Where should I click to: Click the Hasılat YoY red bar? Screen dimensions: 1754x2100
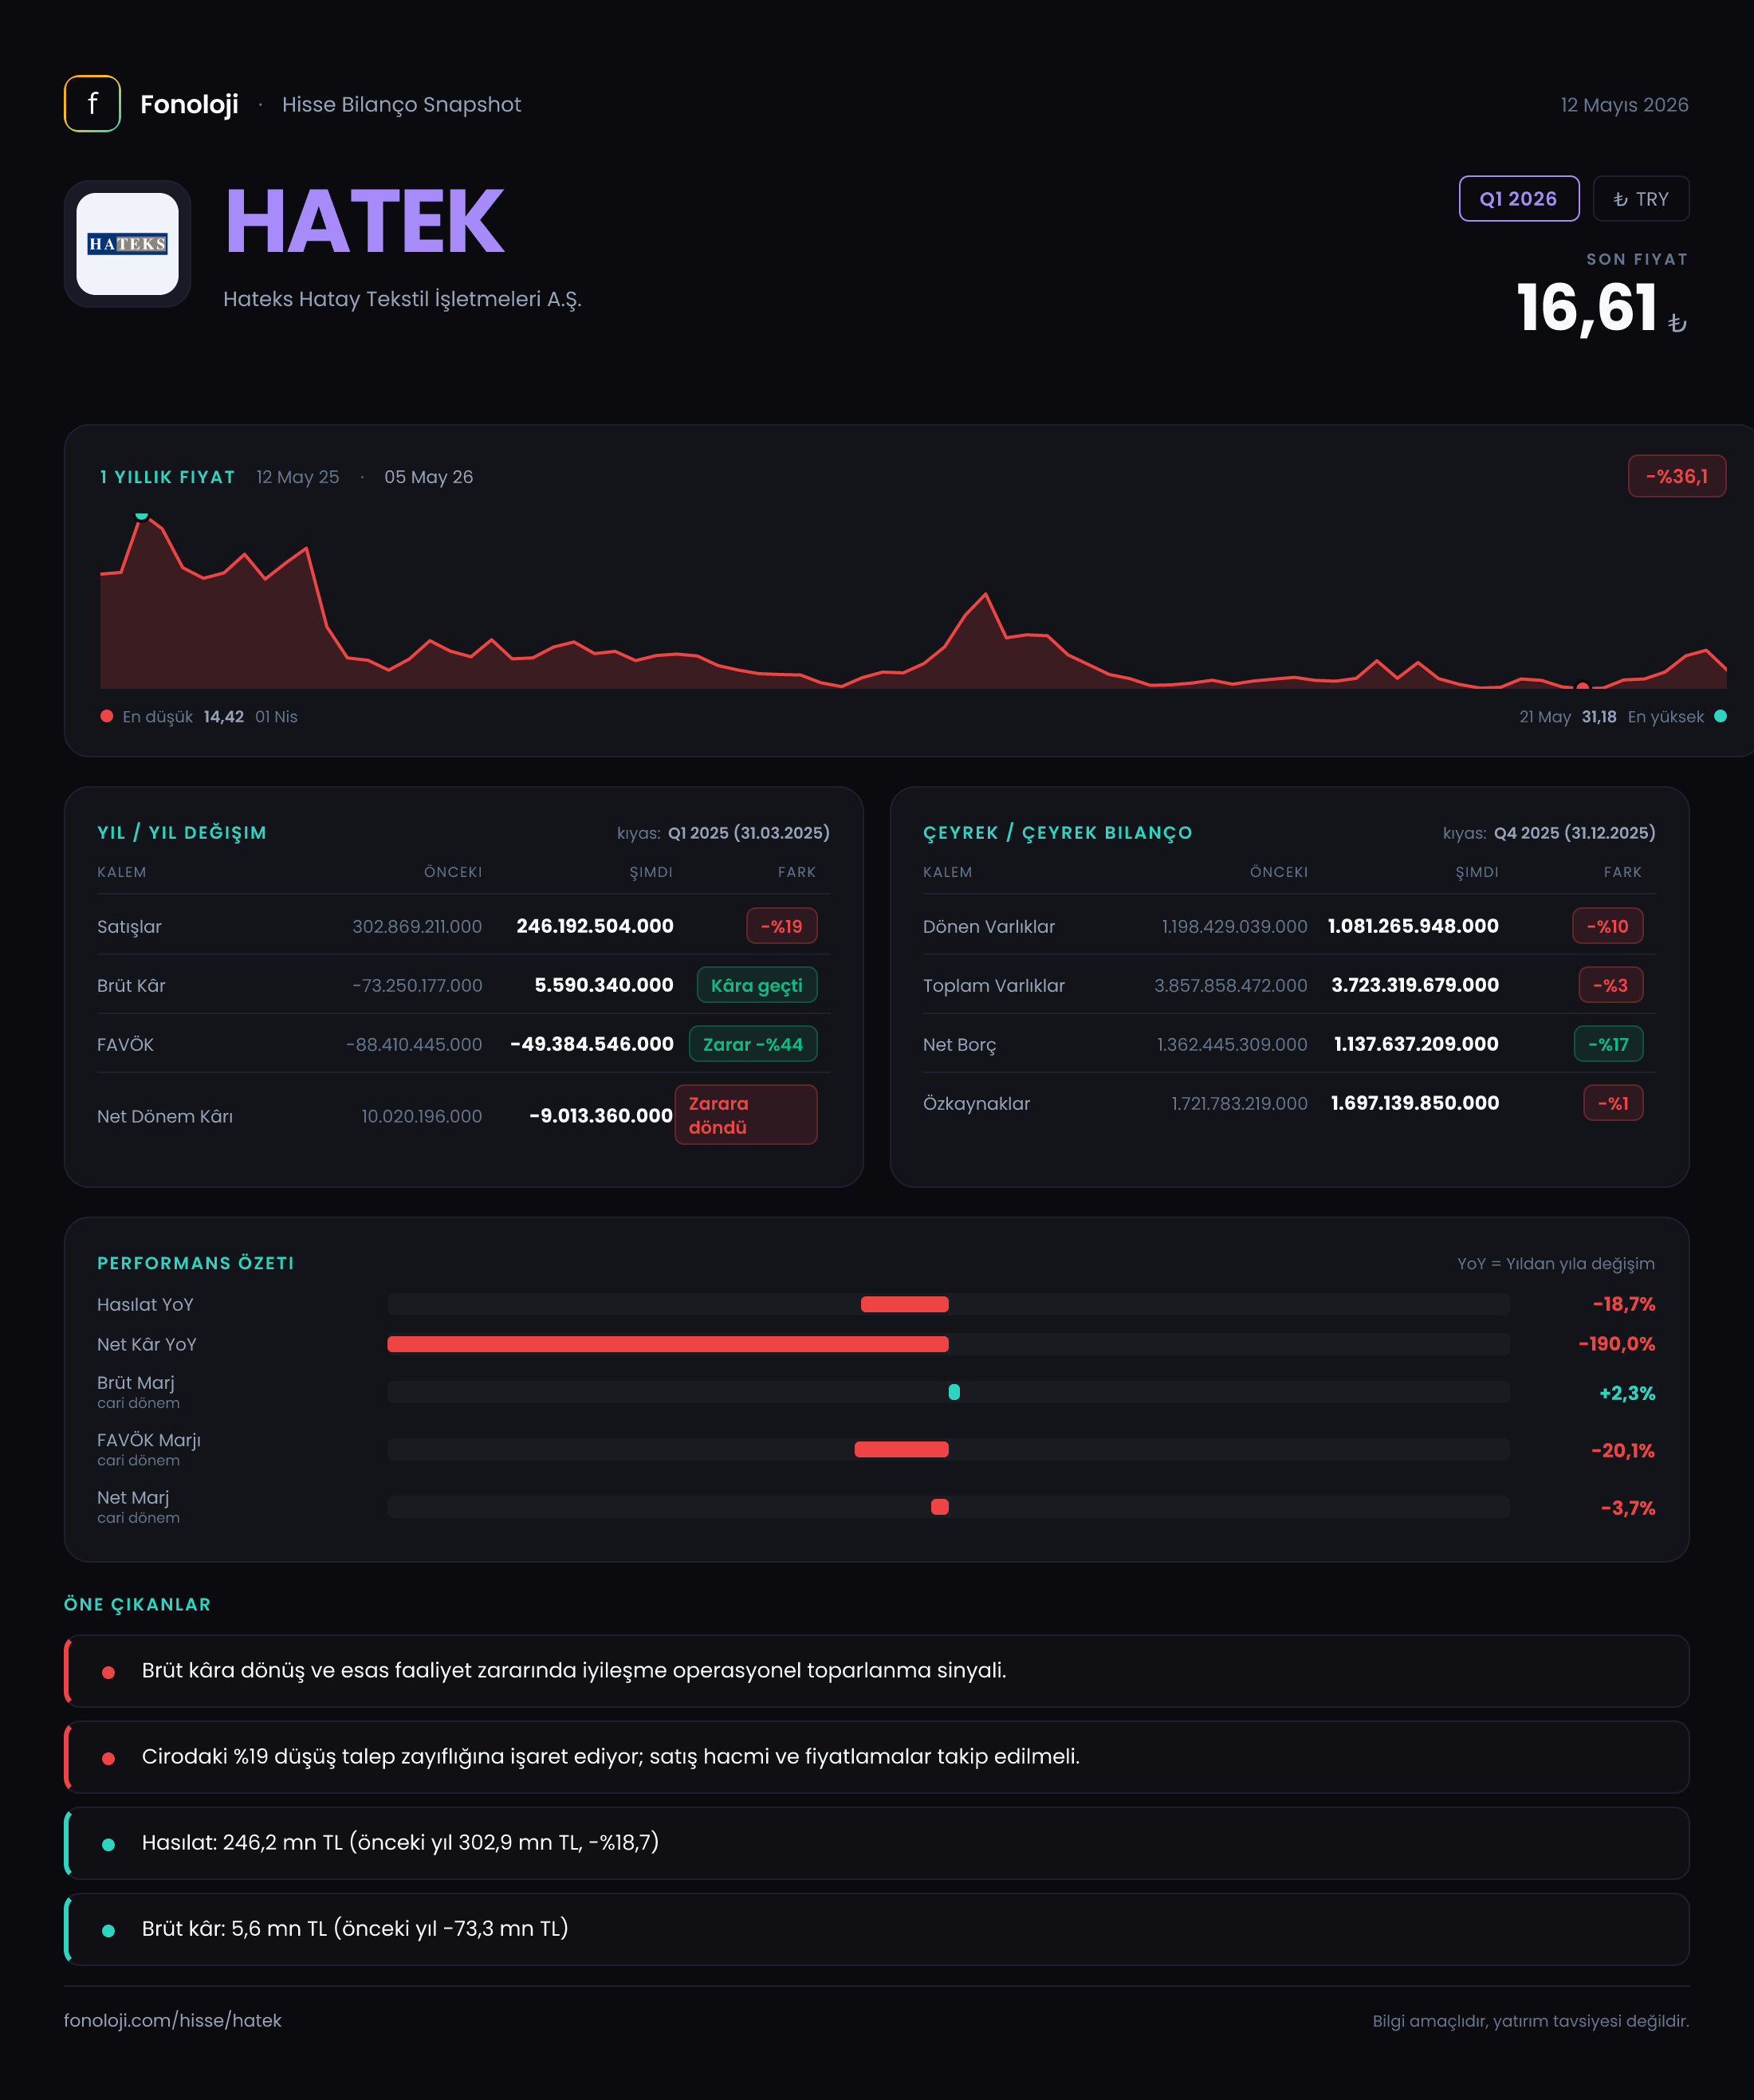coord(905,1304)
